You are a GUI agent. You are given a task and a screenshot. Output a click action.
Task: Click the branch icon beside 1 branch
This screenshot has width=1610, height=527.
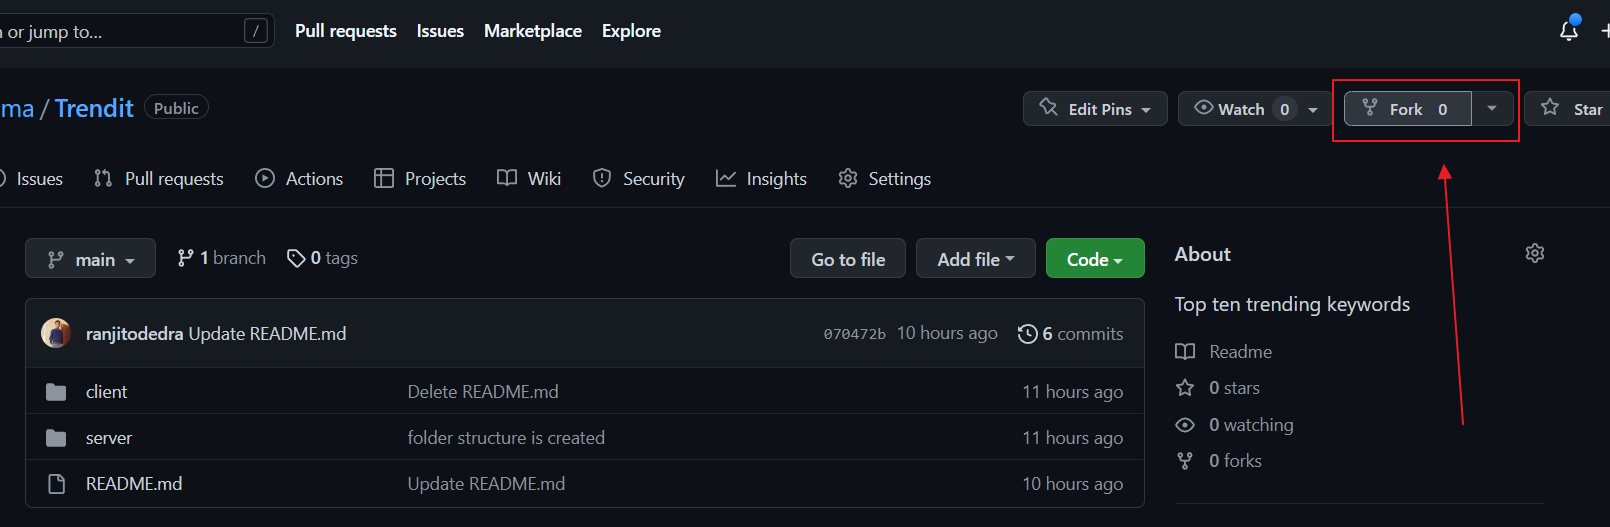point(185,258)
